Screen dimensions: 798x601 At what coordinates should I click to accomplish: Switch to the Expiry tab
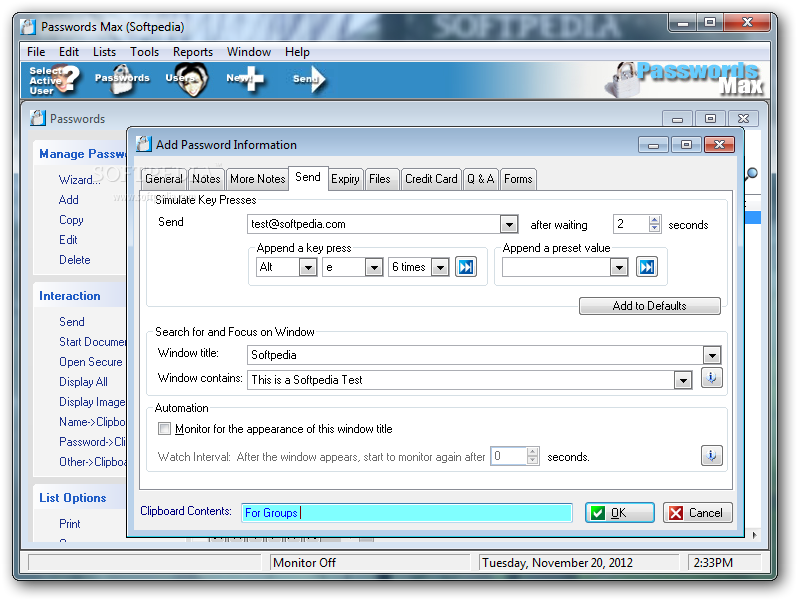(345, 179)
